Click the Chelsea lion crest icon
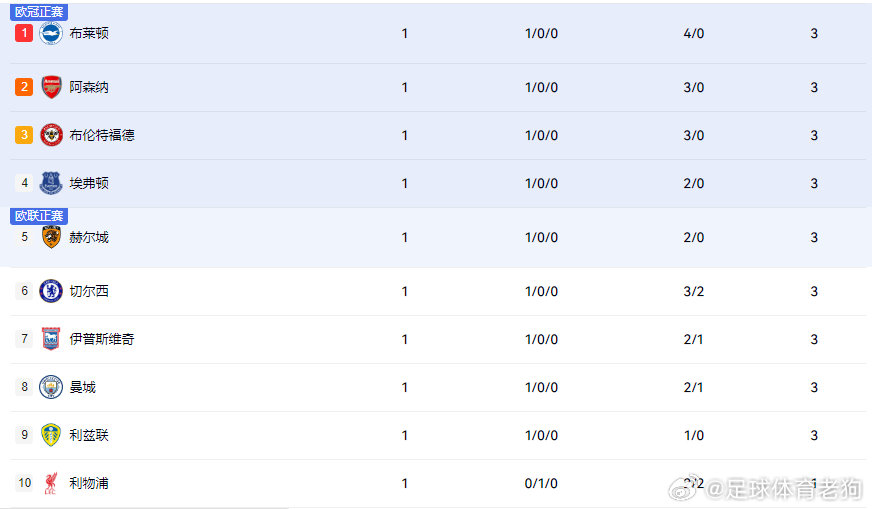Screen dimensions: 872x509 (x=51, y=291)
